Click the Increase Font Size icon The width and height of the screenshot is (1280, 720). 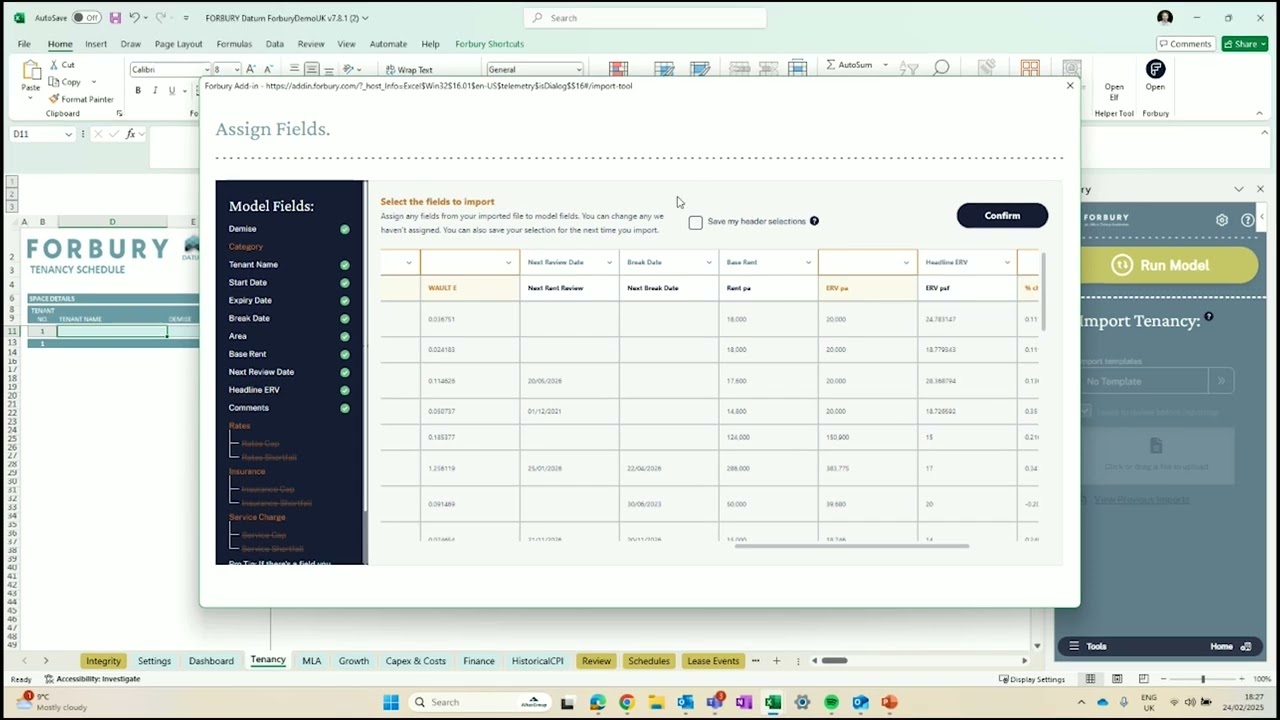[x=250, y=69]
